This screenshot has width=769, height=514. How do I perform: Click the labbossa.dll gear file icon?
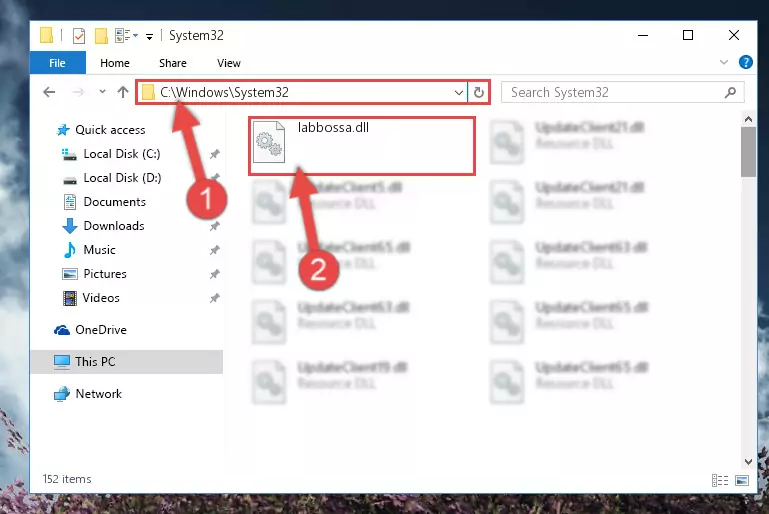point(269,142)
